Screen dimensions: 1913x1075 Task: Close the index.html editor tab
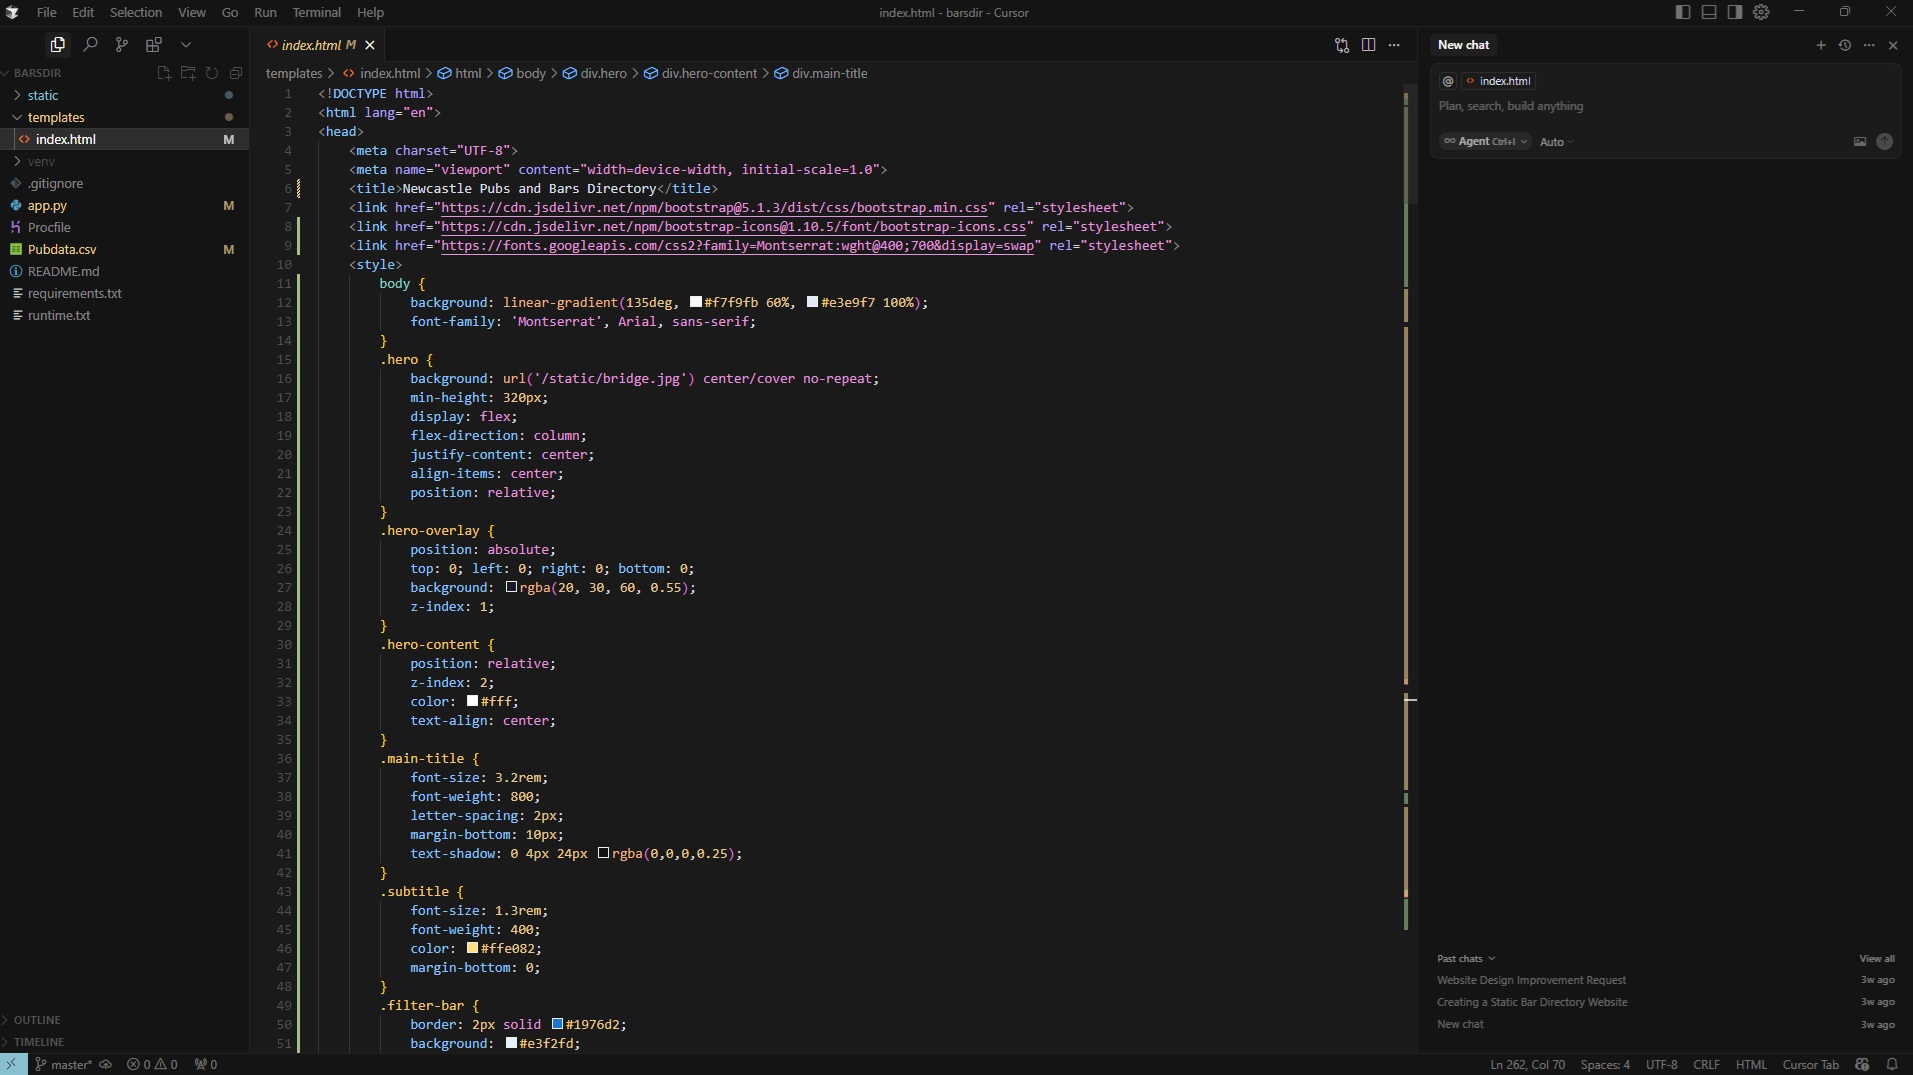tap(370, 45)
